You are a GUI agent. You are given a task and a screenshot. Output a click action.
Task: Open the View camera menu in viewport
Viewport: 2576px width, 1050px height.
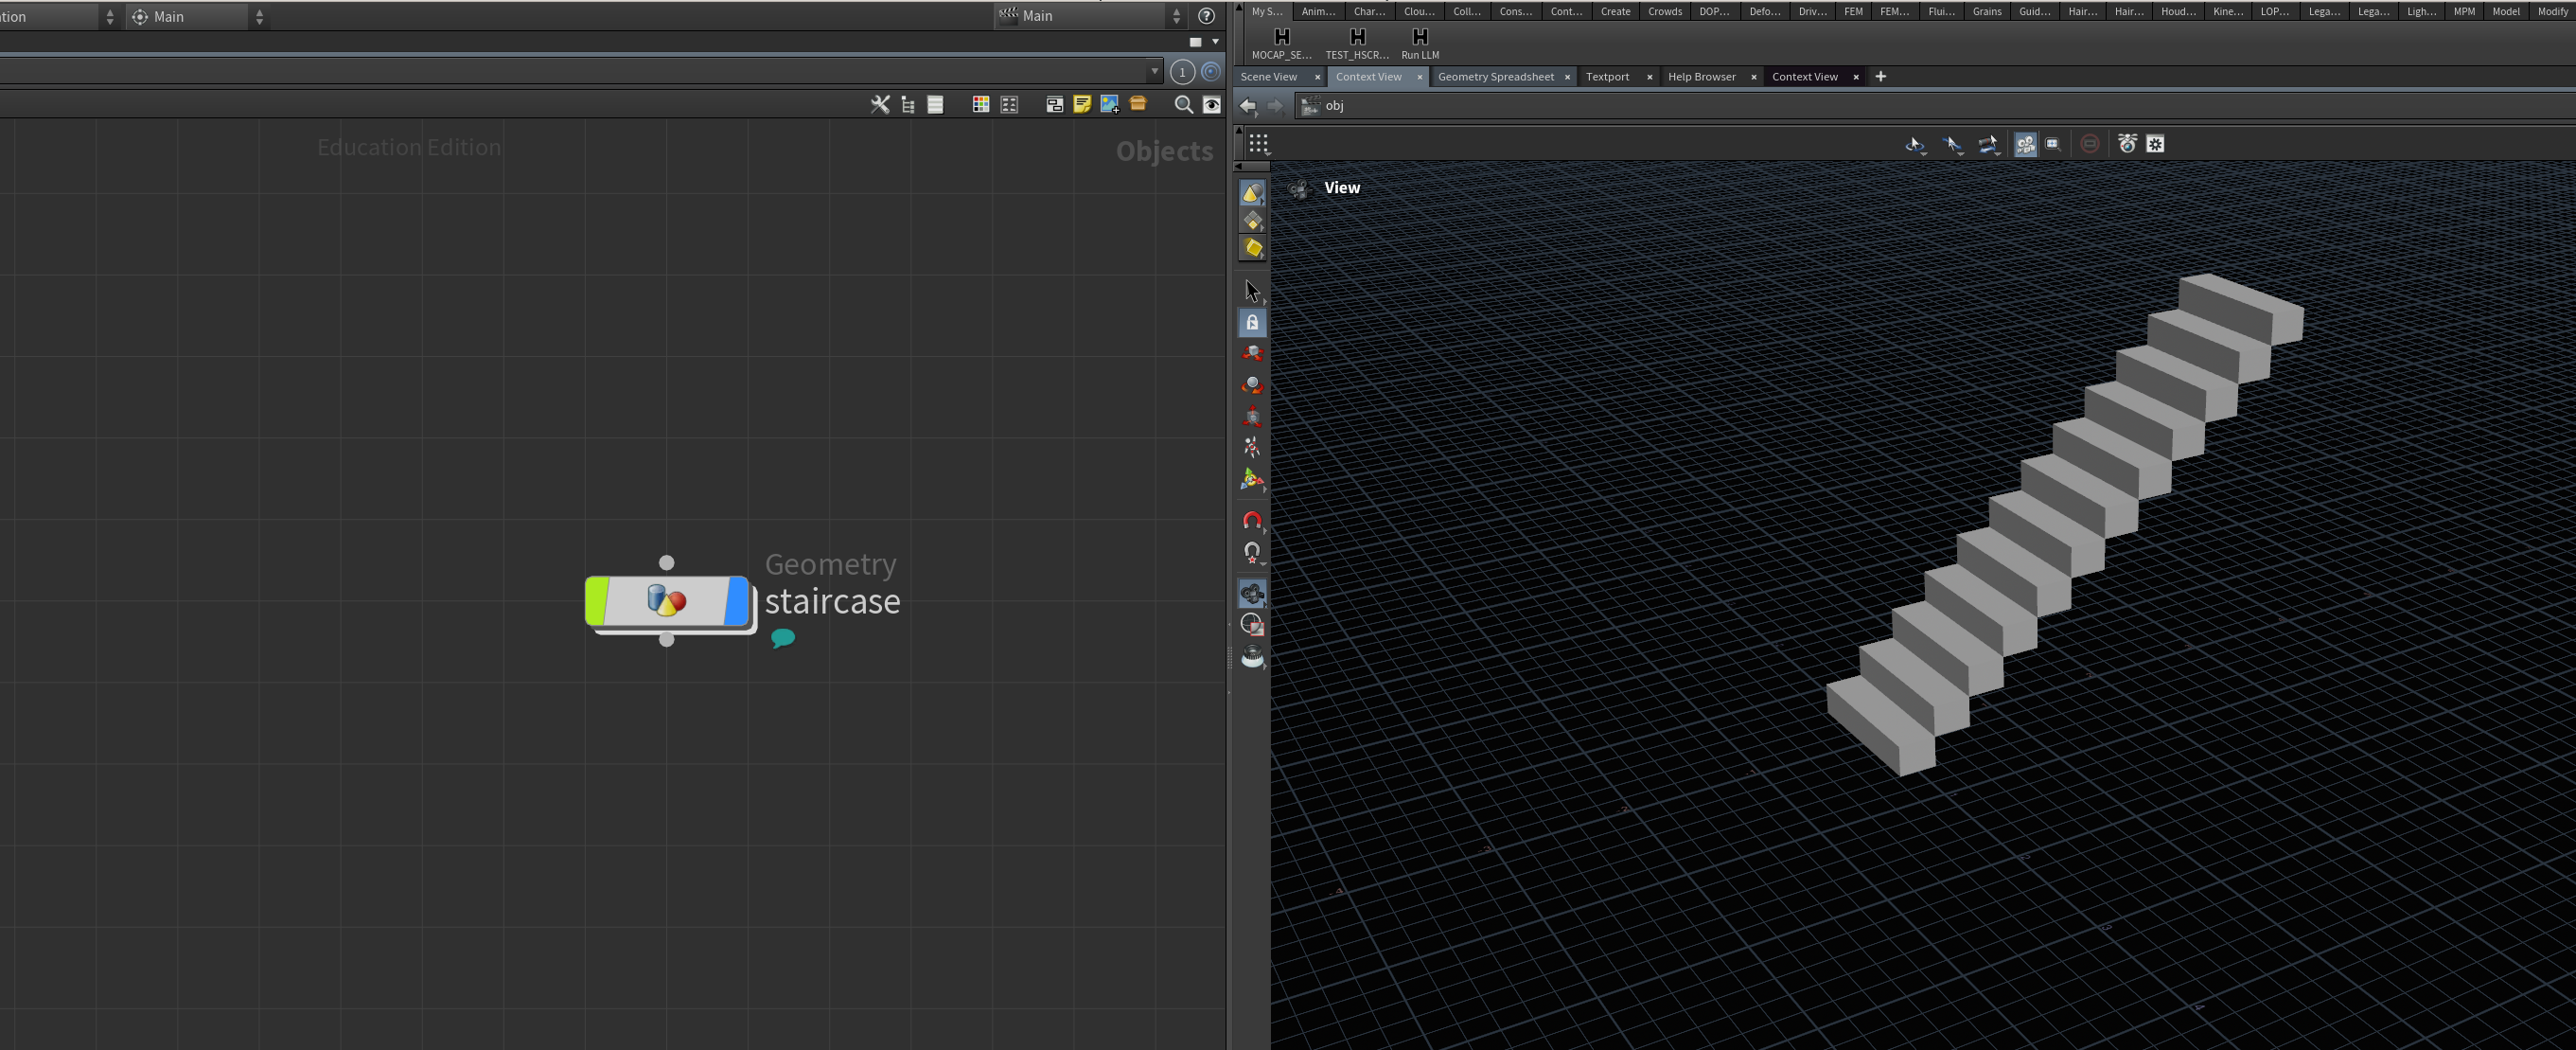[x=1341, y=188]
